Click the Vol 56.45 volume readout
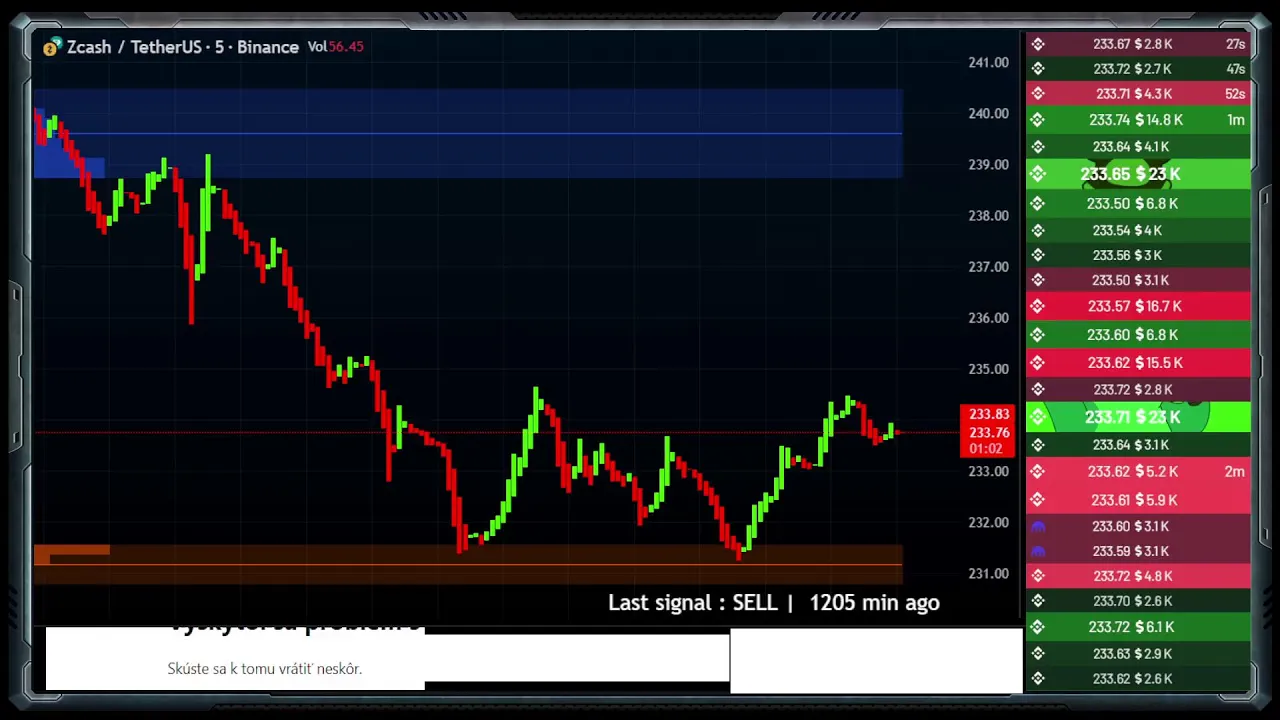 [x=335, y=47]
